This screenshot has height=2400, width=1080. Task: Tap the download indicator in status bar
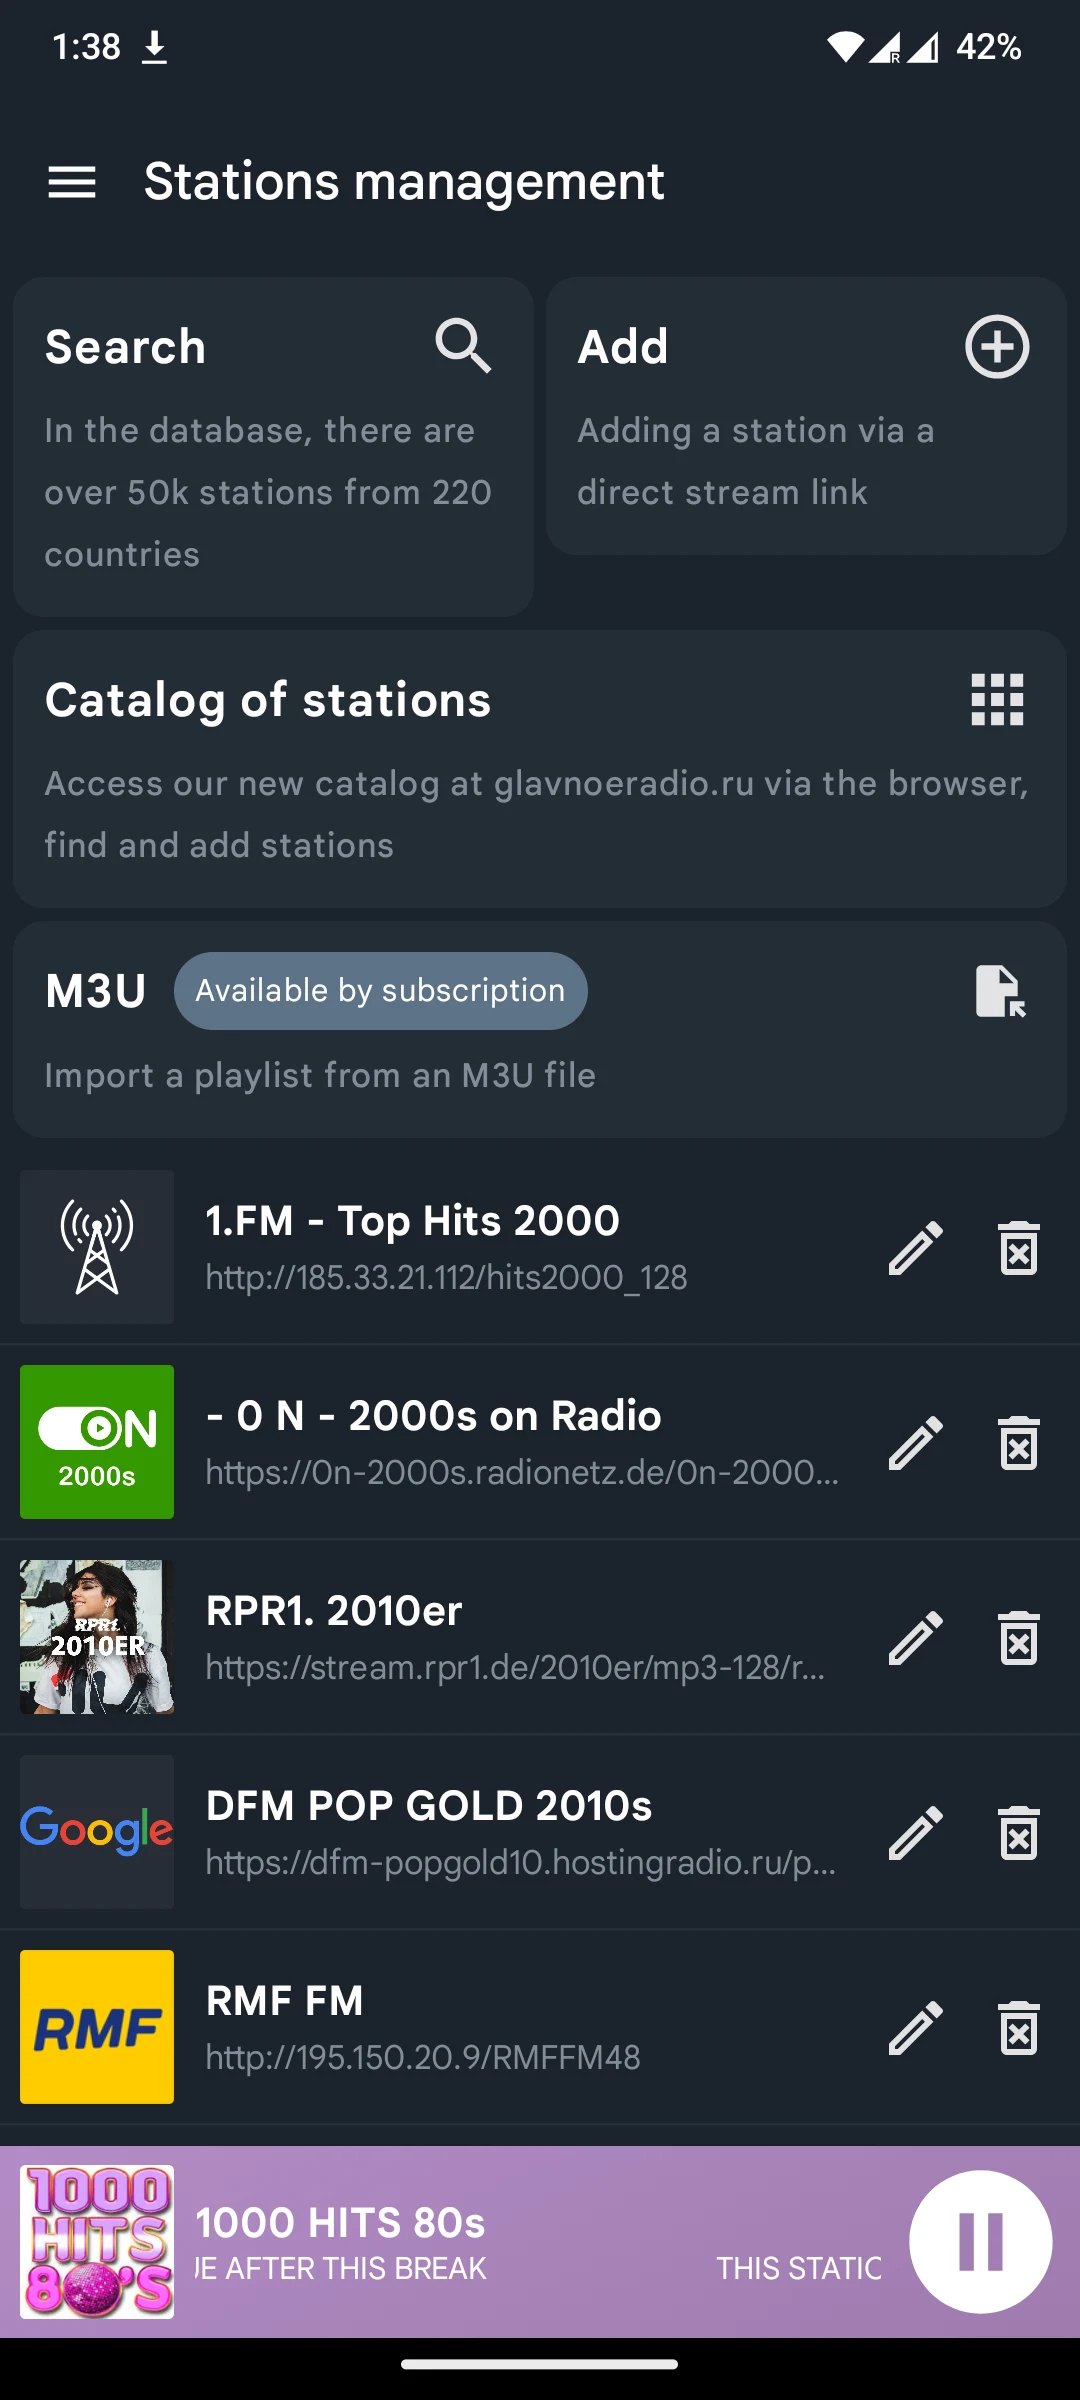(x=154, y=47)
